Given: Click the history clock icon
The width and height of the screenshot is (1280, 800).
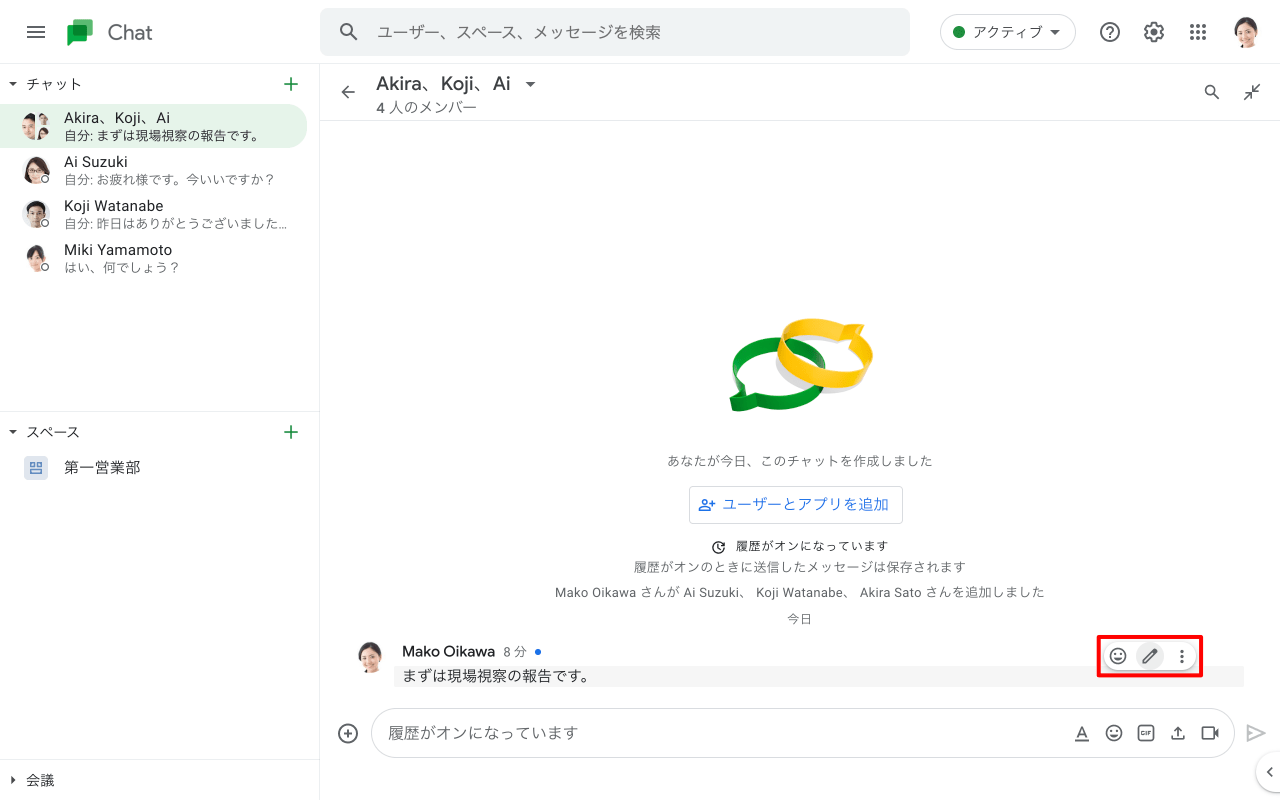Looking at the screenshot, I should pos(718,547).
